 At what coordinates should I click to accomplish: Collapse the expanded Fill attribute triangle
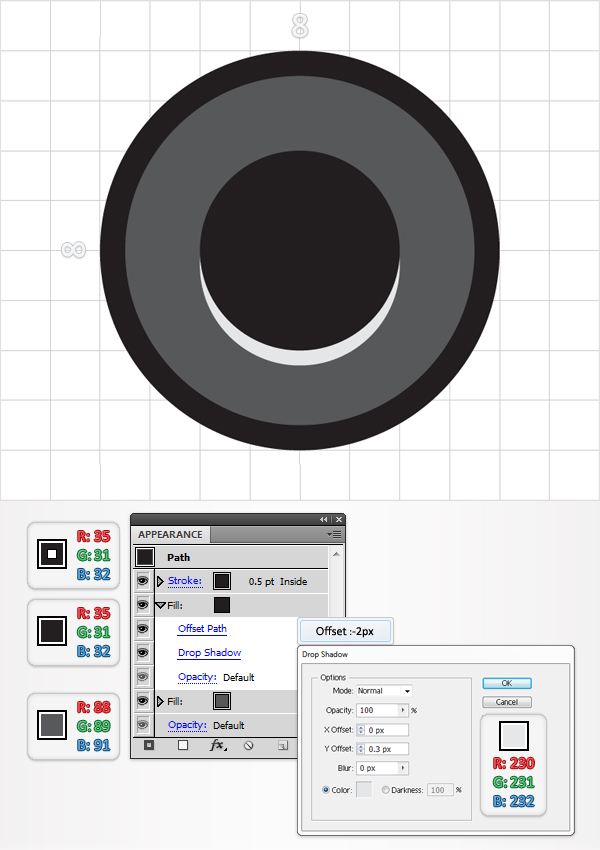click(160, 606)
